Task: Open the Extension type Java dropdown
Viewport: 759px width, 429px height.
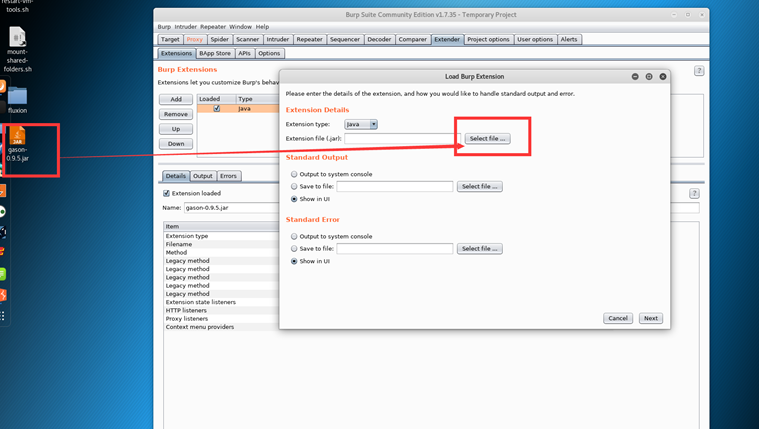Action: pyautogui.click(x=361, y=124)
